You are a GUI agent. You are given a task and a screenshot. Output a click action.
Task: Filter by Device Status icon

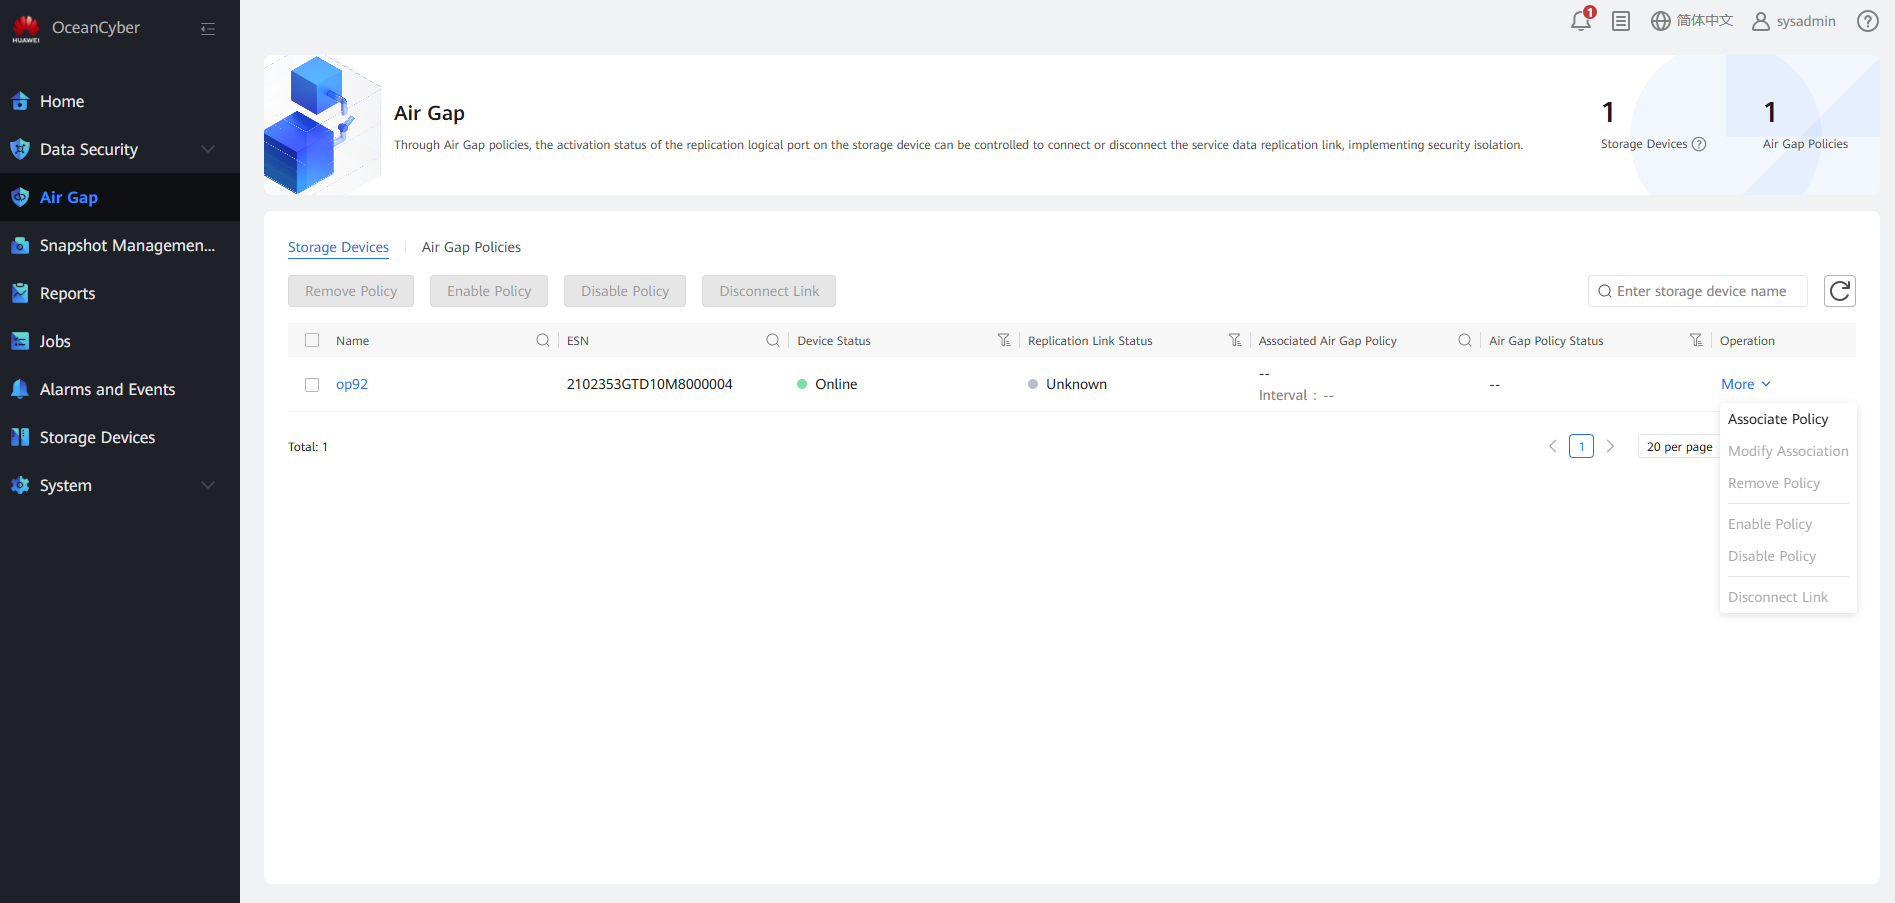tap(1004, 341)
